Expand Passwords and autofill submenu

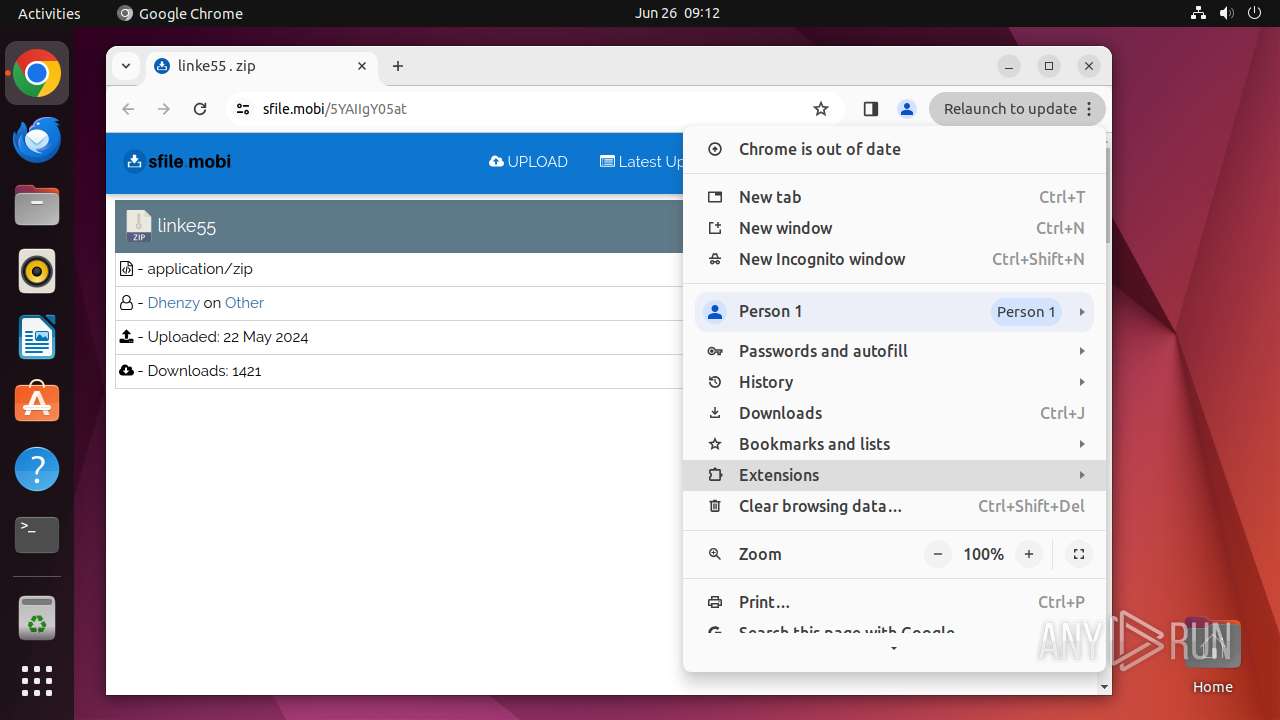tap(895, 351)
